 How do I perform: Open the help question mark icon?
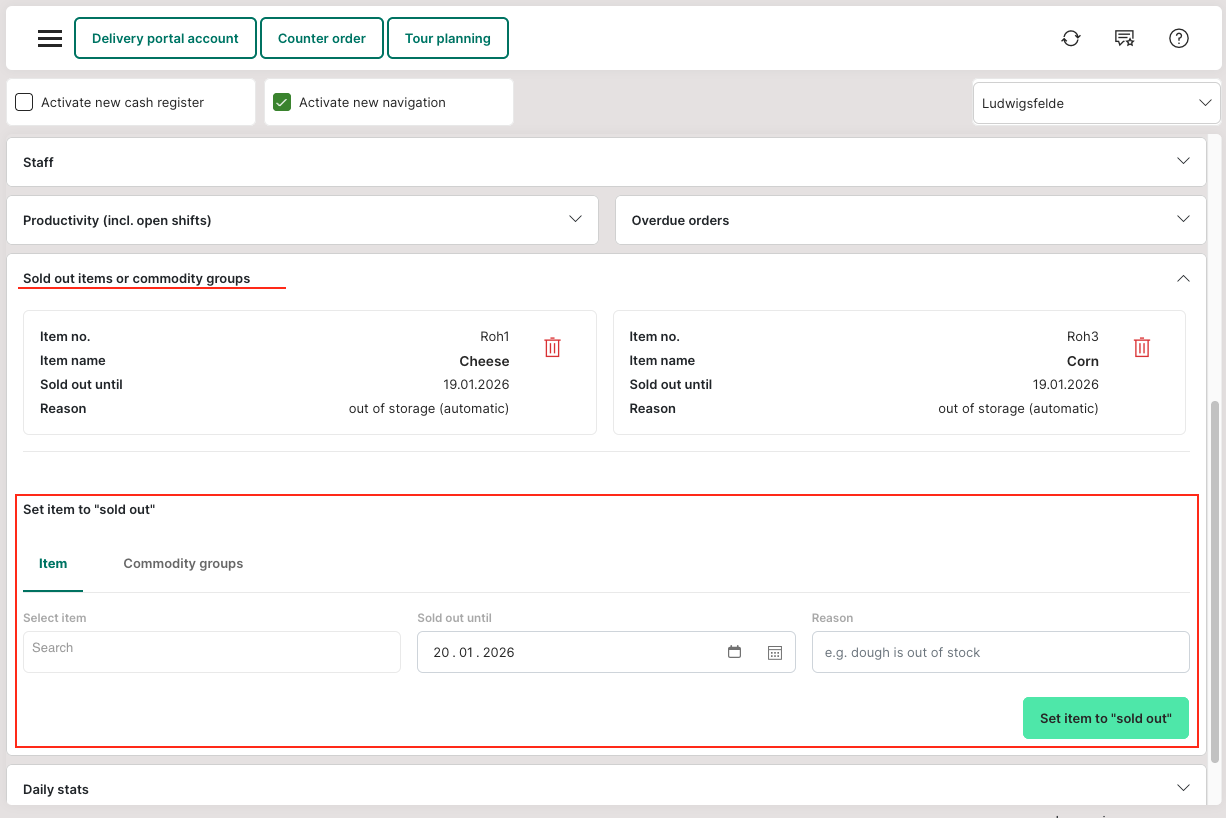pos(1179,39)
